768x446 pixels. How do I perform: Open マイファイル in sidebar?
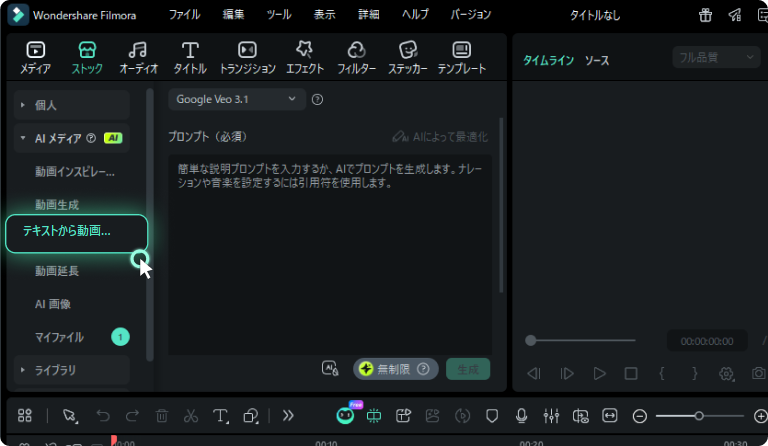59,337
